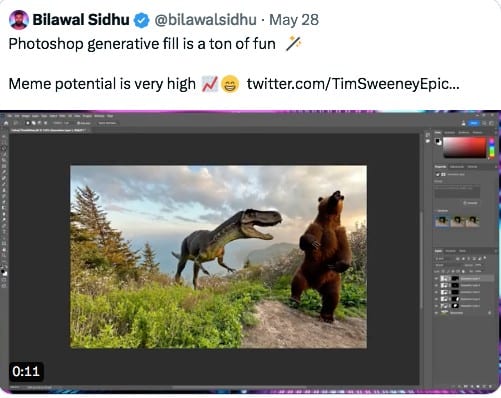Toggle visibility of the Background layer
This screenshot has height=398, width=501.
(x=436, y=313)
